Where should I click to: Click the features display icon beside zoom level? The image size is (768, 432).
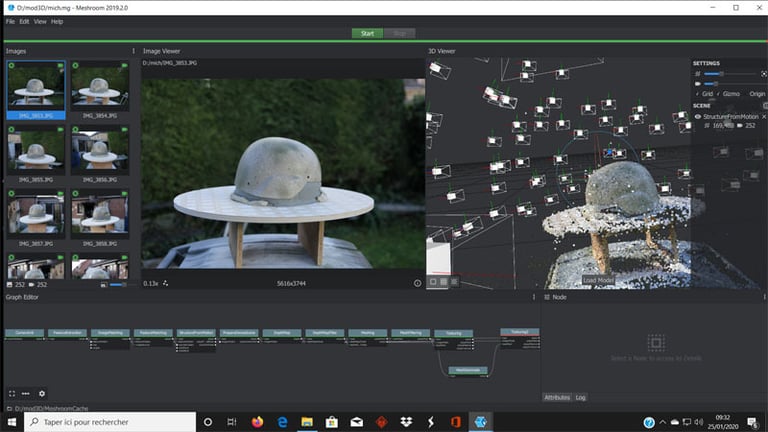(x=166, y=283)
